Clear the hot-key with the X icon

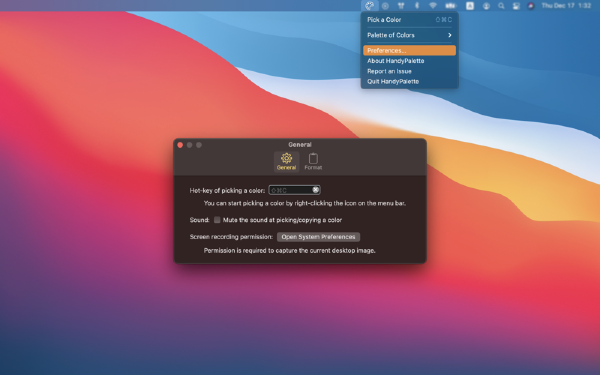[x=315, y=190]
